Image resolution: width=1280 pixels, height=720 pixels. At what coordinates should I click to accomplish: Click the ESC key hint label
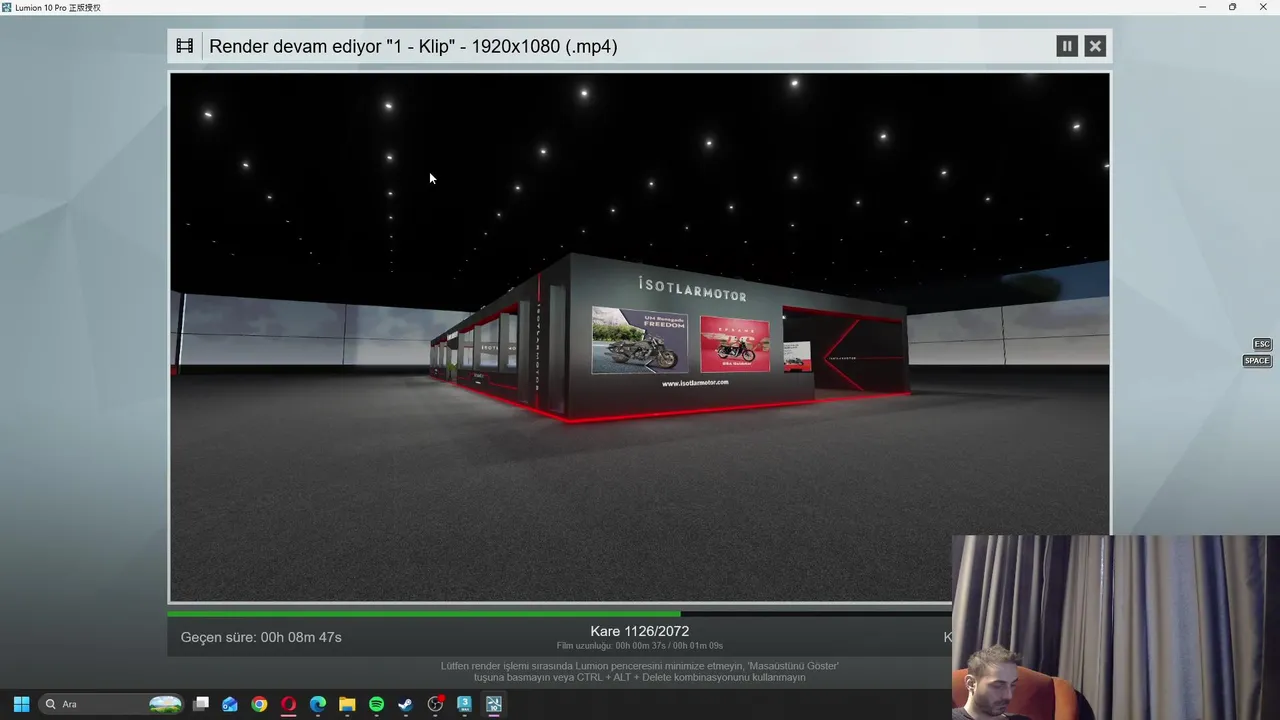pos(1262,344)
